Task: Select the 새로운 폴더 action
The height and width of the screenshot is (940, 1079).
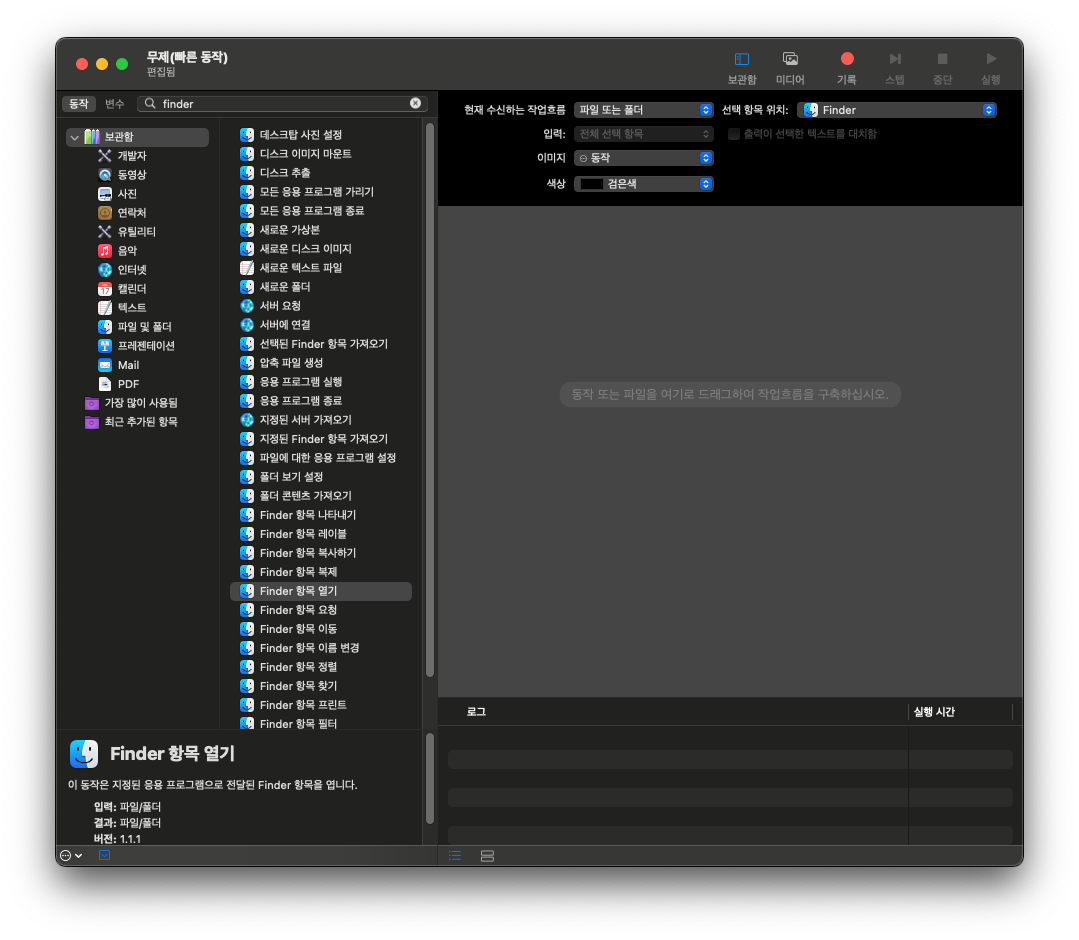Action: coord(284,287)
